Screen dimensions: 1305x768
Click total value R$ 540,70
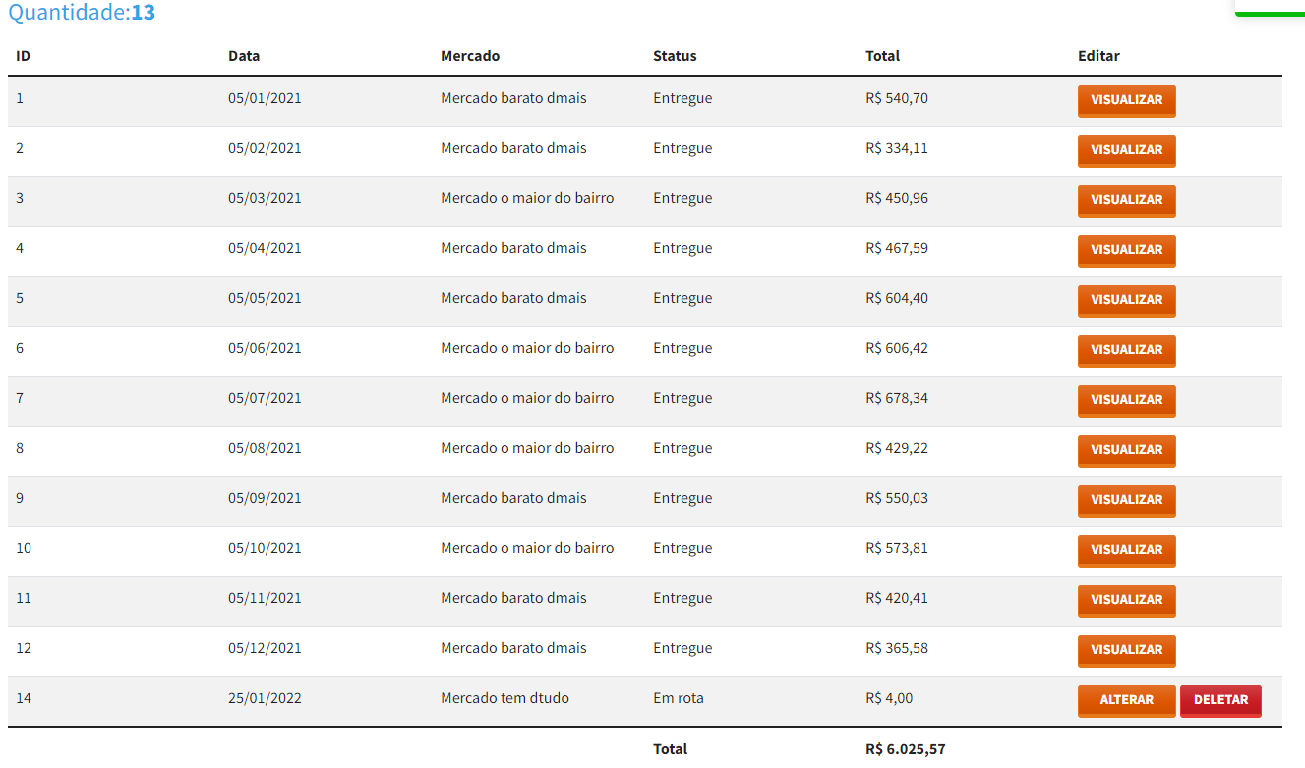pyautogui.click(x=896, y=98)
